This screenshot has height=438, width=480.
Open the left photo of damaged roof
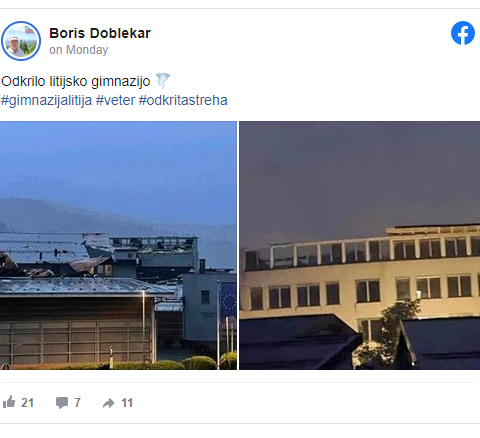tap(118, 245)
